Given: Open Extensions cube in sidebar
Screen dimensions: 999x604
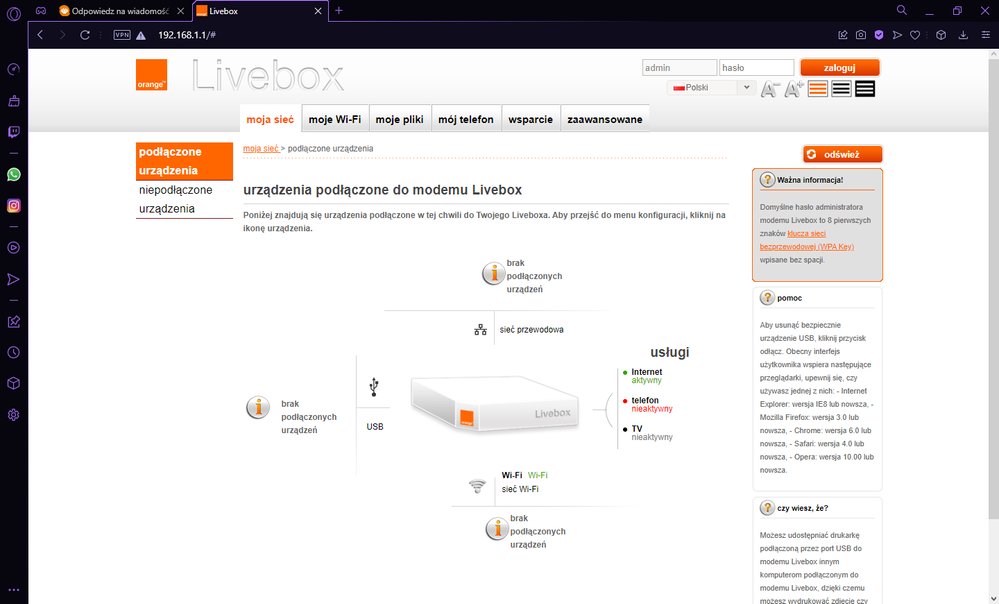Looking at the screenshot, I should click(13, 384).
